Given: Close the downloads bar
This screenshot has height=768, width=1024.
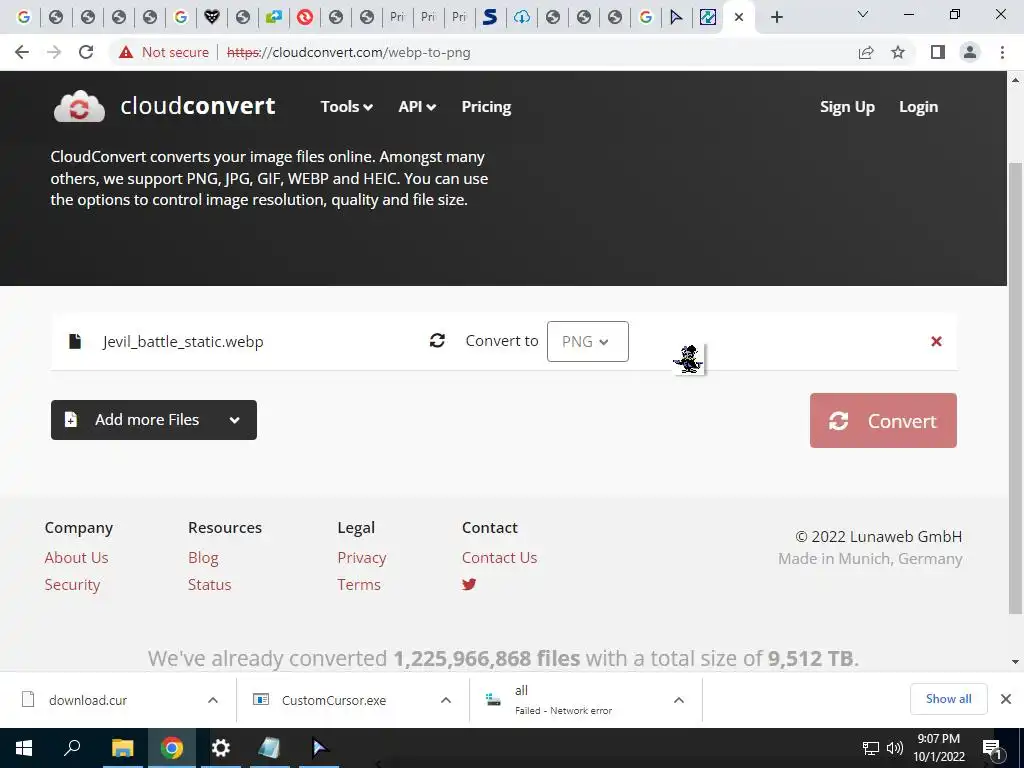Looking at the screenshot, I should [x=1006, y=699].
